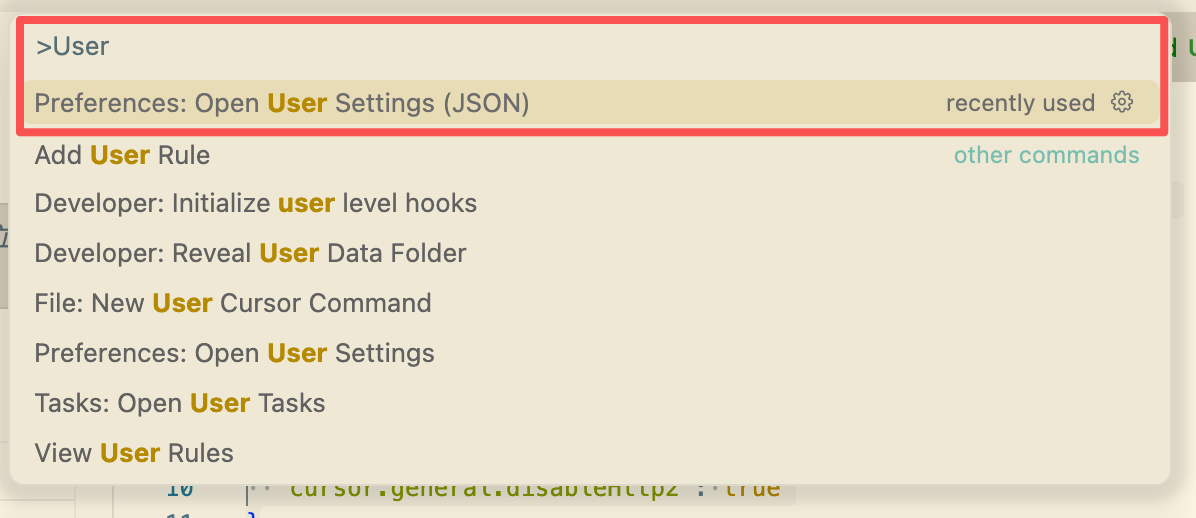Click the gear icon to configure keybinding
The height and width of the screenshot is (518, 1196).
tap(1122, 102)
